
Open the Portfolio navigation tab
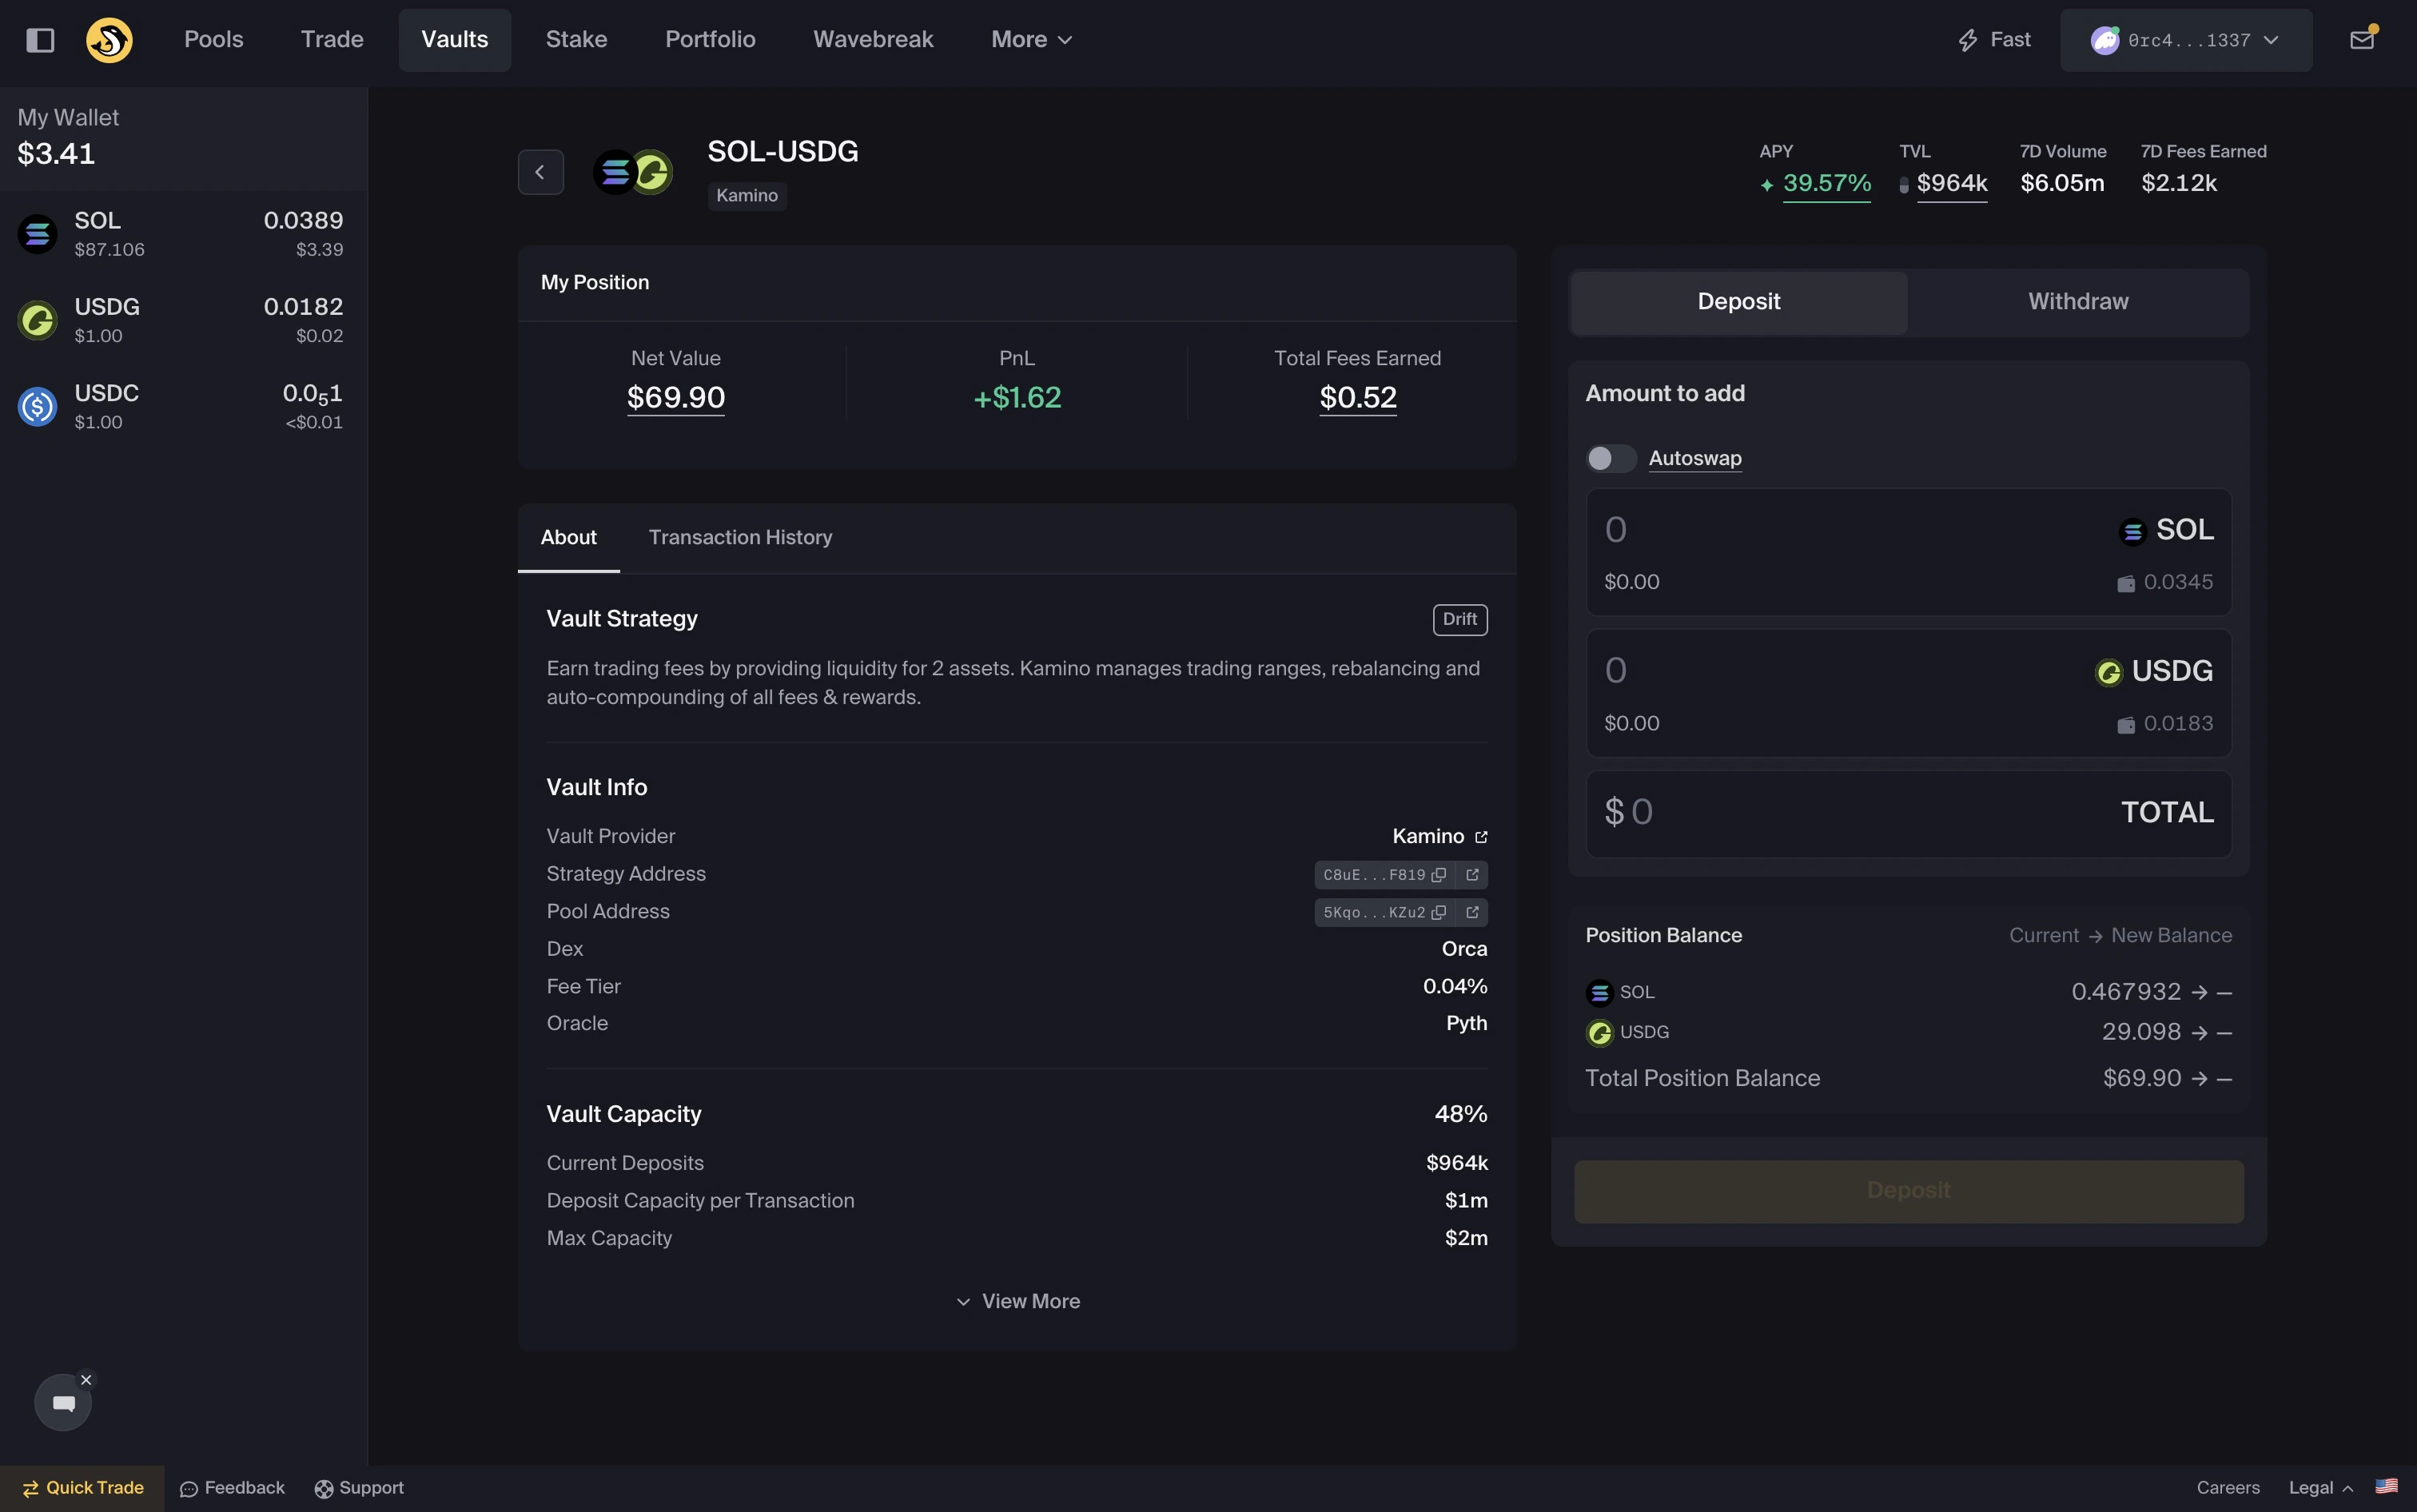pos(710,40)
